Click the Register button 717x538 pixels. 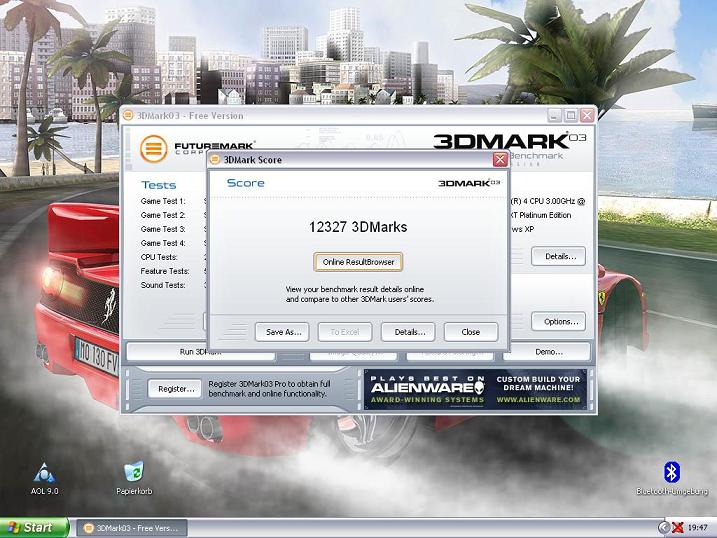click(175, 389)
